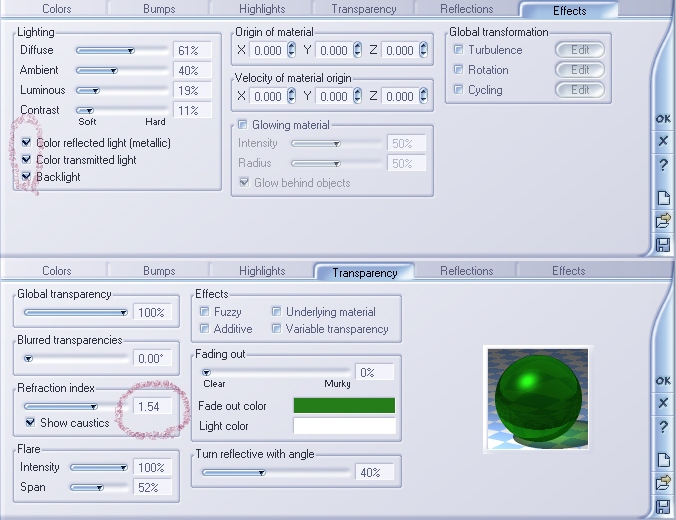Image resolution: width=676 pixels, height=520 pixels.
Task: Enable Additive transparency effect checkbox
Action: [204, 329]
